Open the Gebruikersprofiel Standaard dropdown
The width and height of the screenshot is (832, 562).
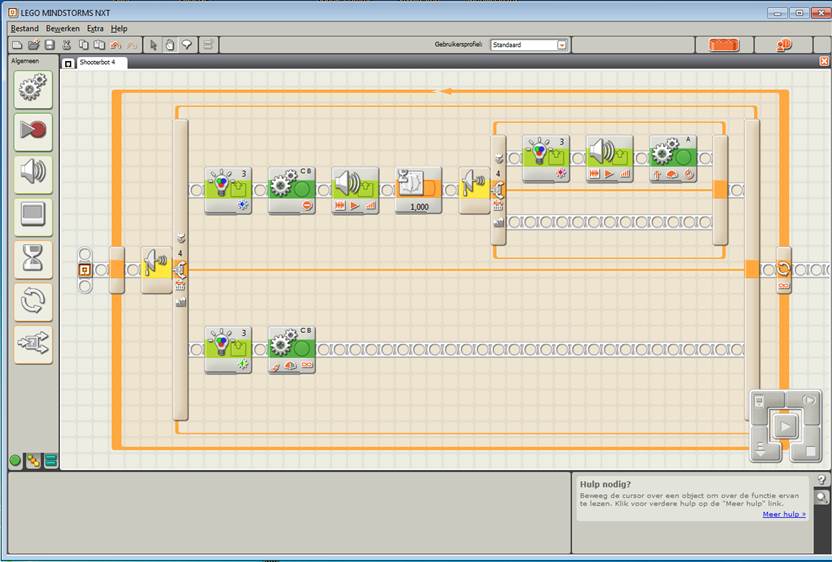[x=529, y=45]
